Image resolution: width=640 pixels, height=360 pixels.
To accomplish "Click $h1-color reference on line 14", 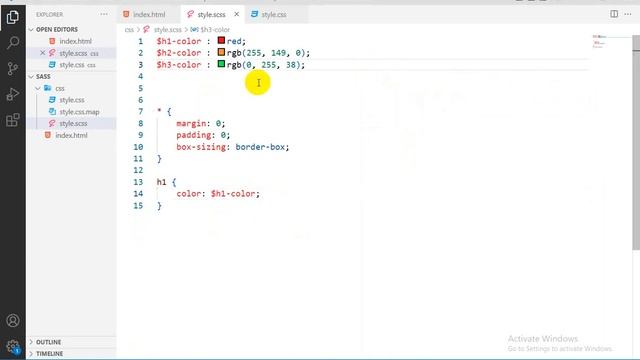I will click(233, 194).
